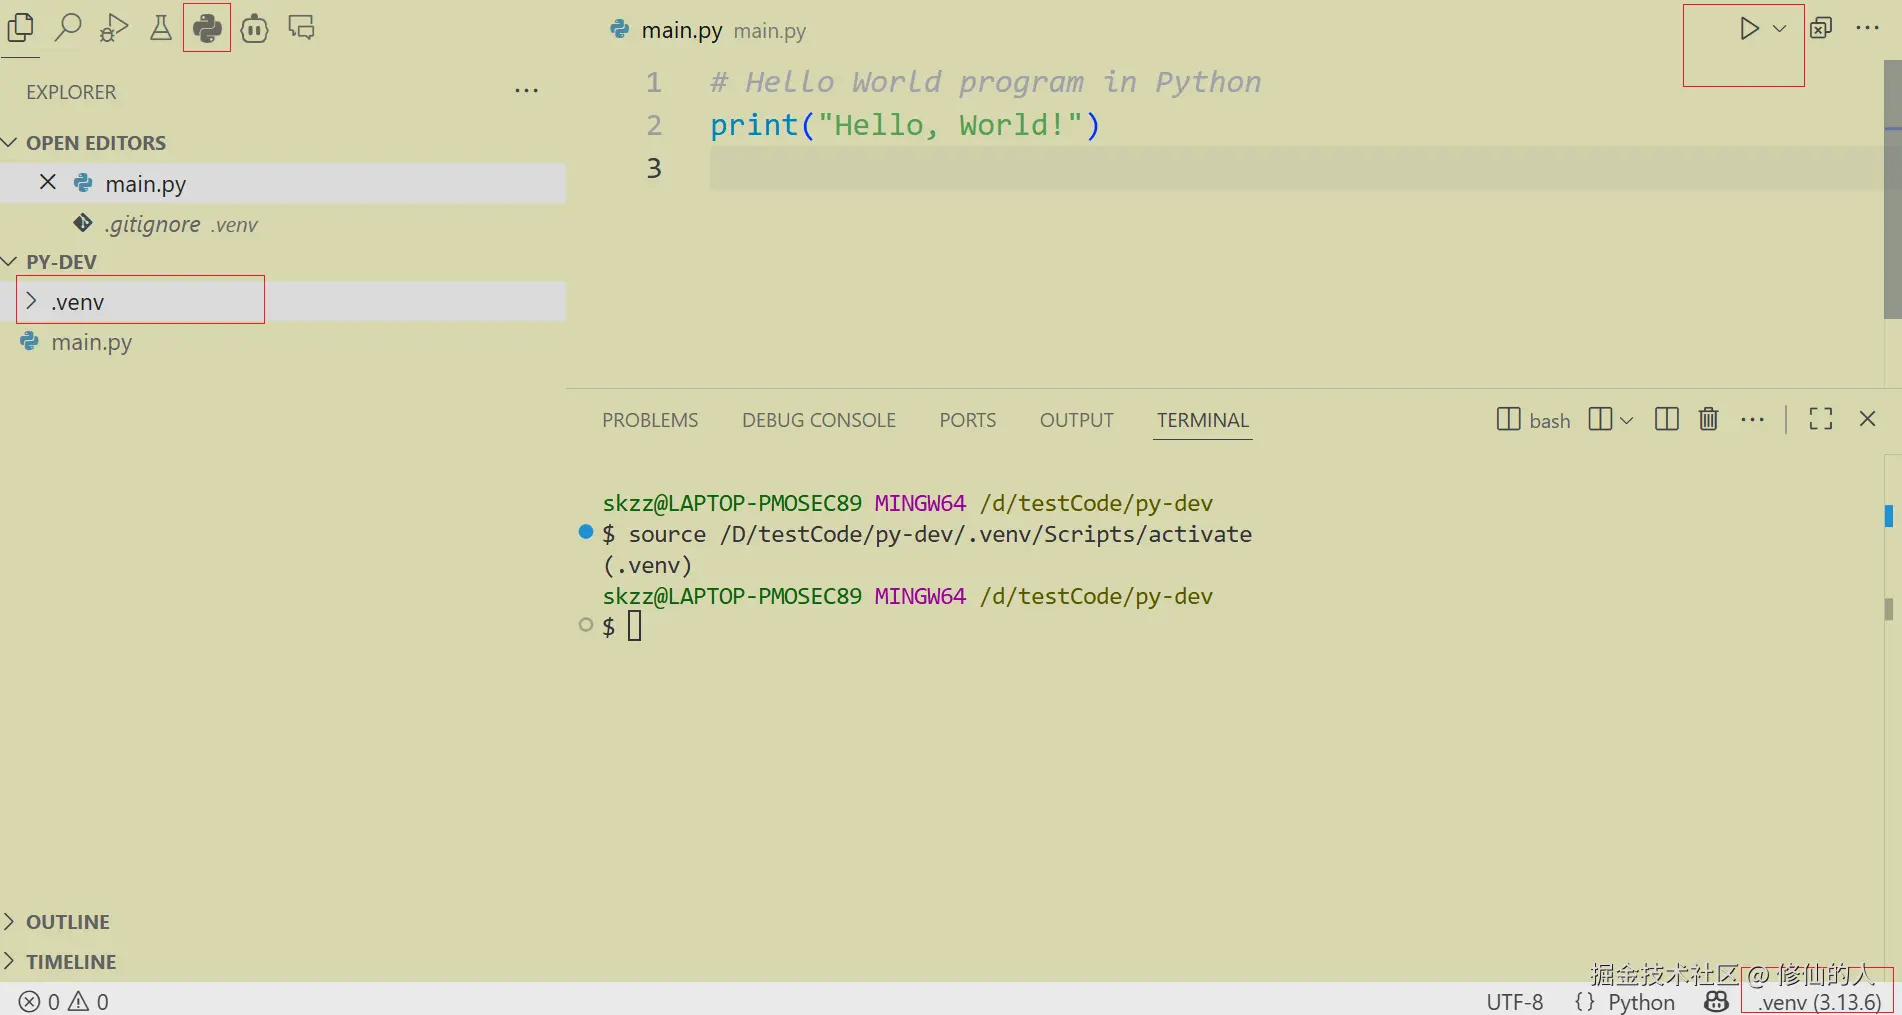The width and height of the screenshot is (1902, 1015).
Task: Click the main.py breadcrumb path
Action: pyautogui.click(x=770, y=31)
